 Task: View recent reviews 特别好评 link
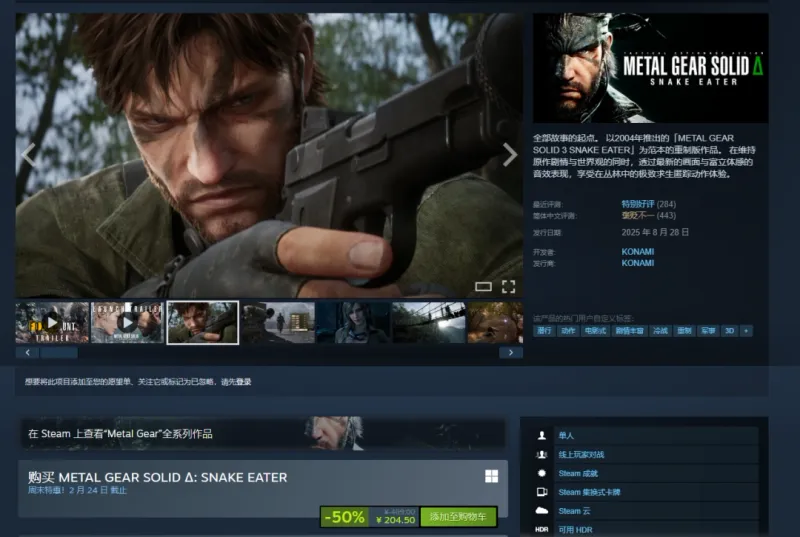click(x=636, y=204)
